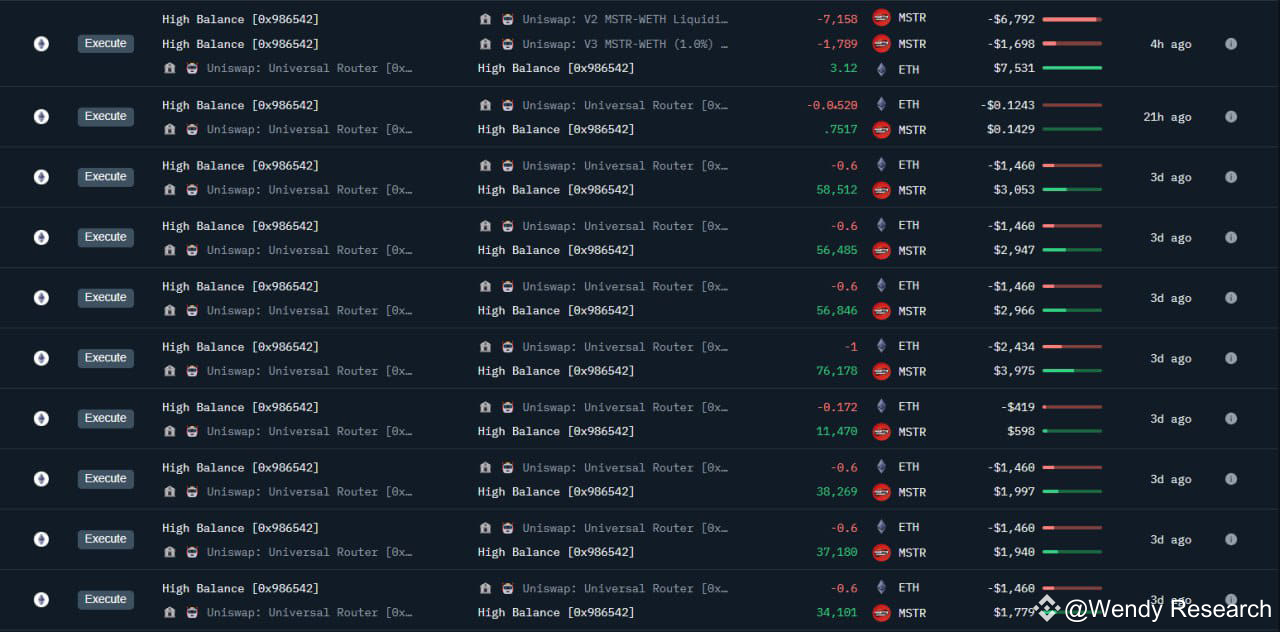Click the robot icon in the 21h ago row
1280x632 pixels.
pyautogui.click(x=191, y=128)
